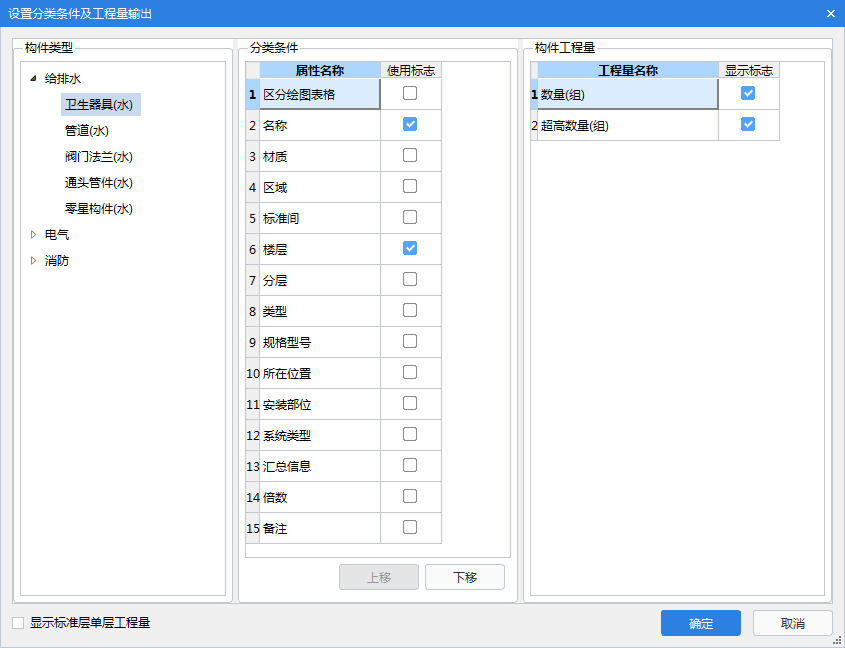Expand the 电气 tree node

coord(33,235)
